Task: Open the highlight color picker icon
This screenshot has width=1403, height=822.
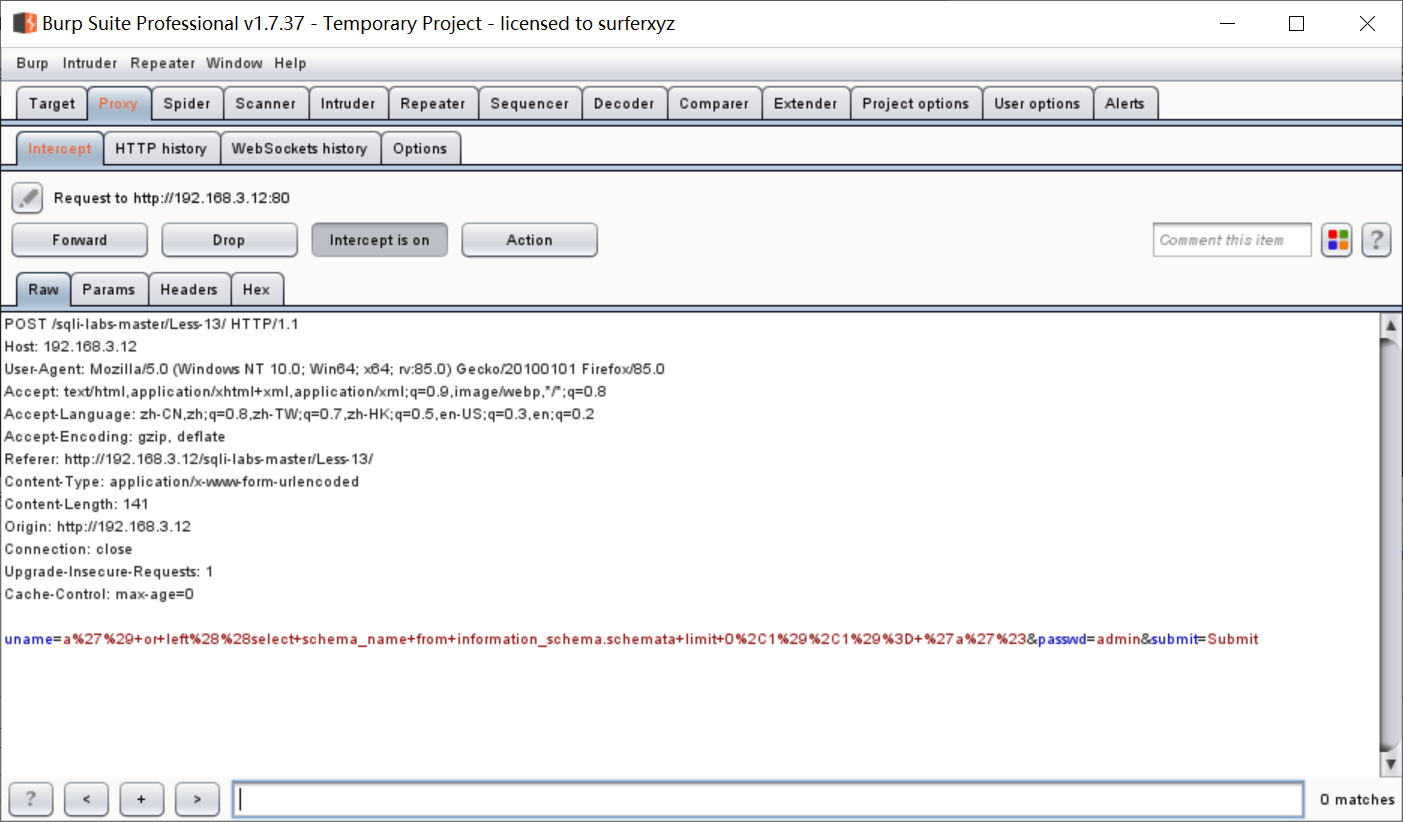Action: point(1337,240)
